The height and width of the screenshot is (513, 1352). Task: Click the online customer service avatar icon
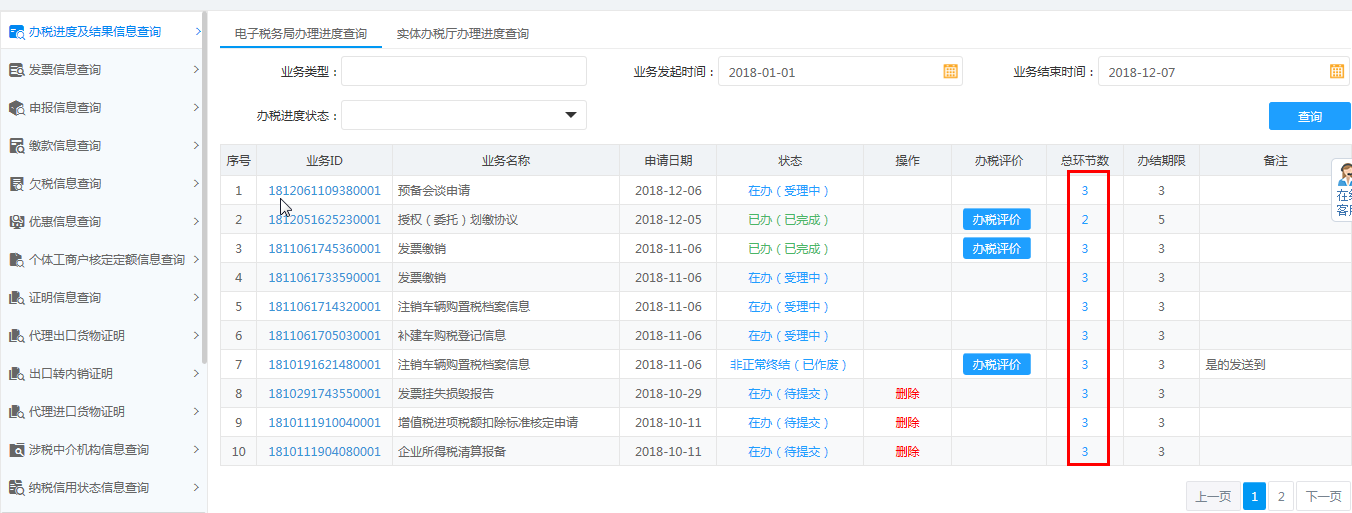(1344, 175)
